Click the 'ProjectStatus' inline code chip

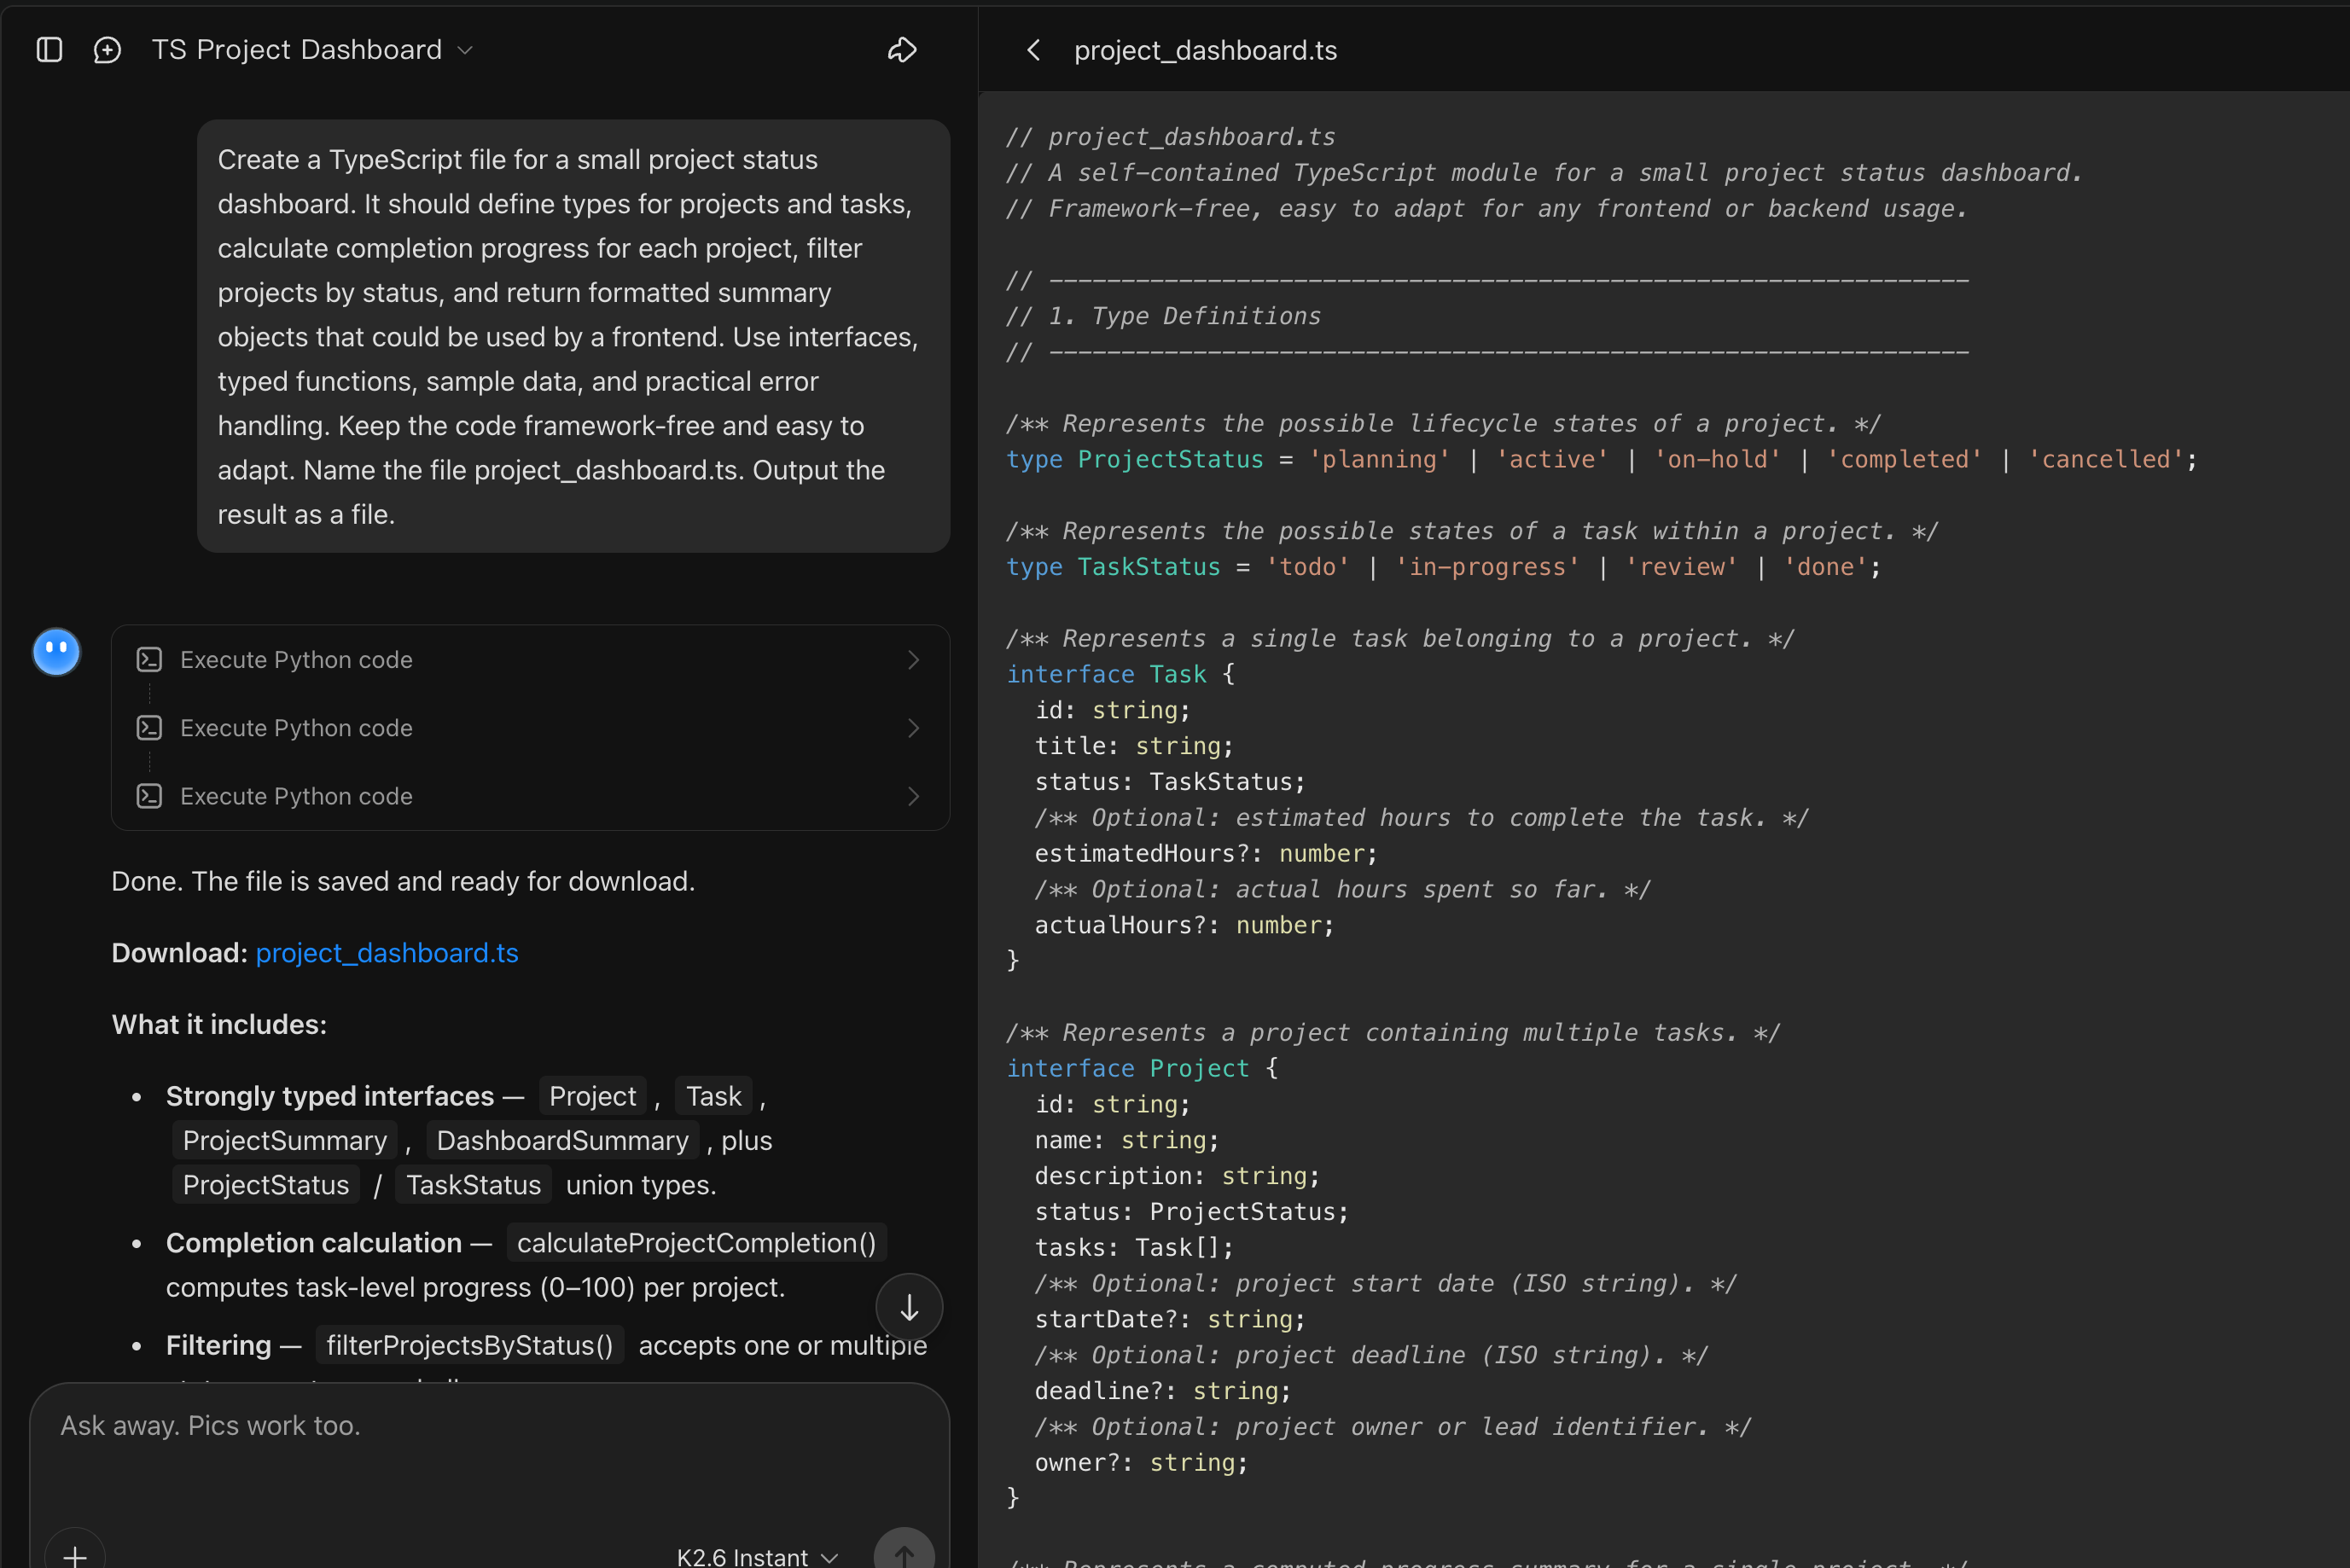coord(266,1185)
